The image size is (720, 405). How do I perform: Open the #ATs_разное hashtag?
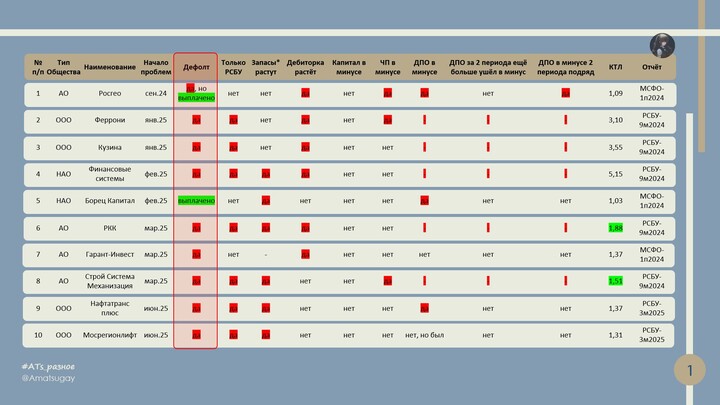(x=48, y=367)
